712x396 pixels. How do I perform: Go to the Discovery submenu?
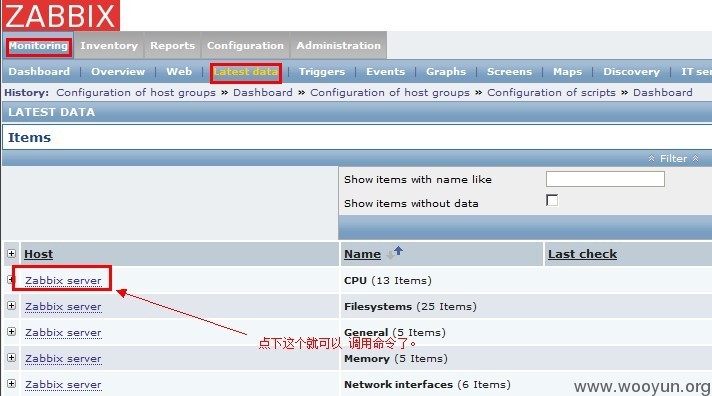tap(632, 72)
